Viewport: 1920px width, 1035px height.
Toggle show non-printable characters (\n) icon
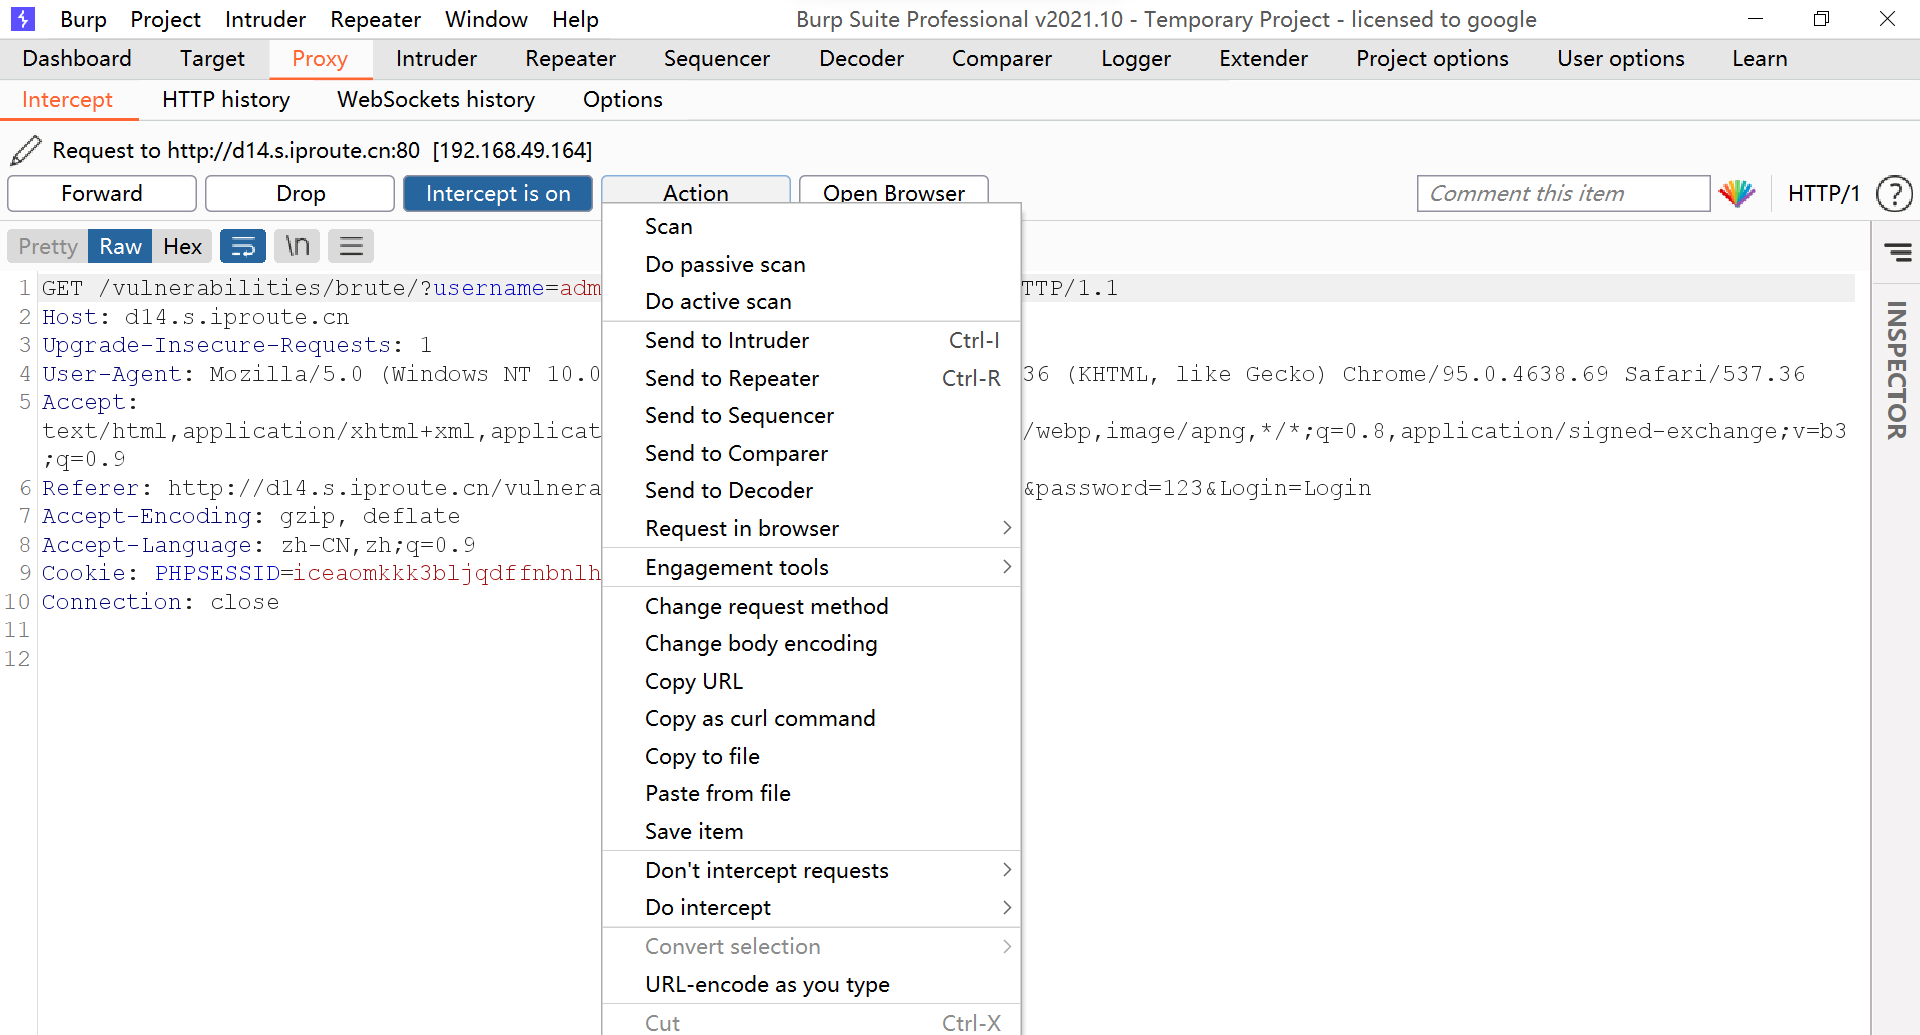coord(297,246)
